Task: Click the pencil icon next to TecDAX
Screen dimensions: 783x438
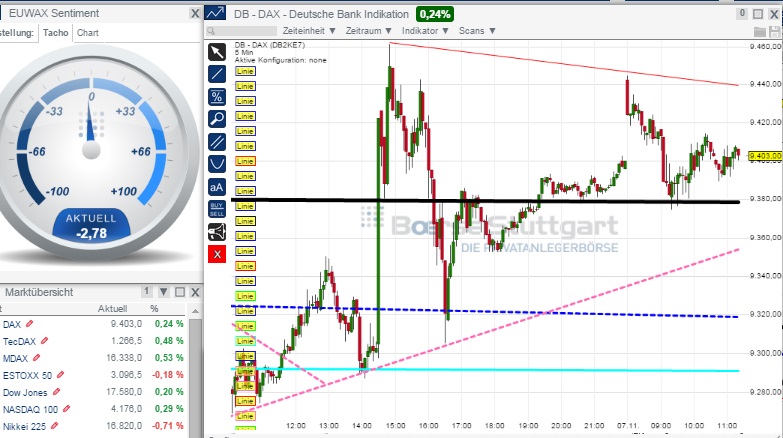Action: [x=44, y=341]
